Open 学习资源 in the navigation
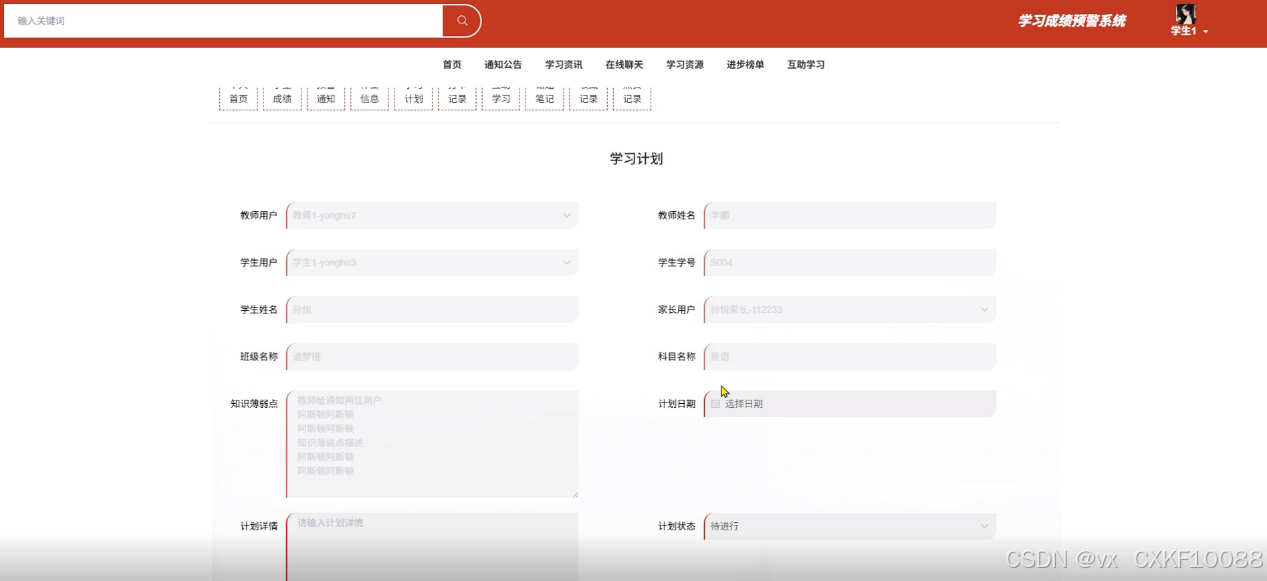Viewport: 1267px width, 581px height. tap(685, 65)
